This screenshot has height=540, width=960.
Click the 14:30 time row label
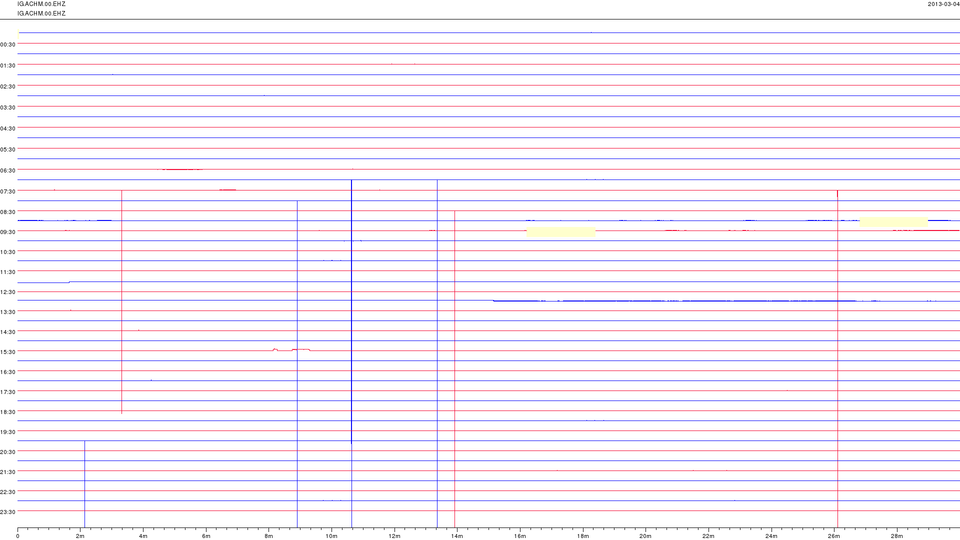point(7,332)
